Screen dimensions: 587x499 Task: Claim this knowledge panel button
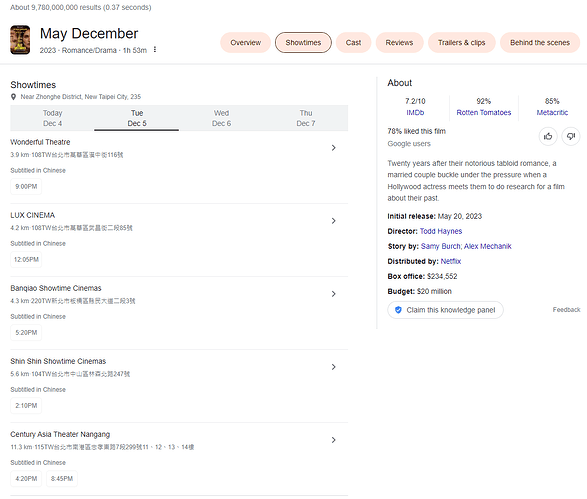[445, 310]
